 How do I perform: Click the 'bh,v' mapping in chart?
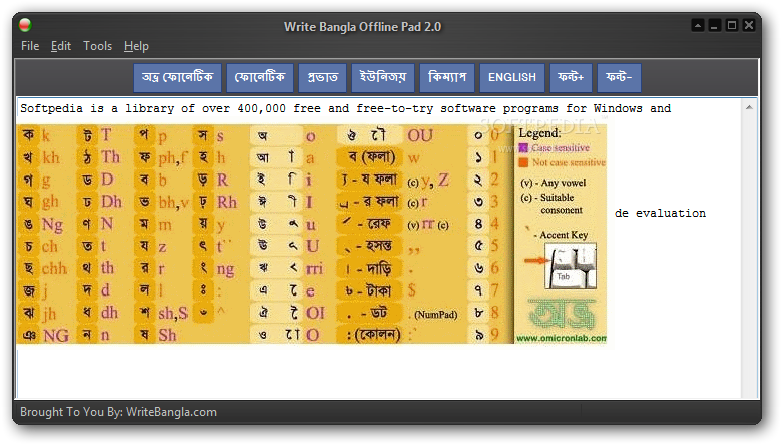(x=174, y=202)
